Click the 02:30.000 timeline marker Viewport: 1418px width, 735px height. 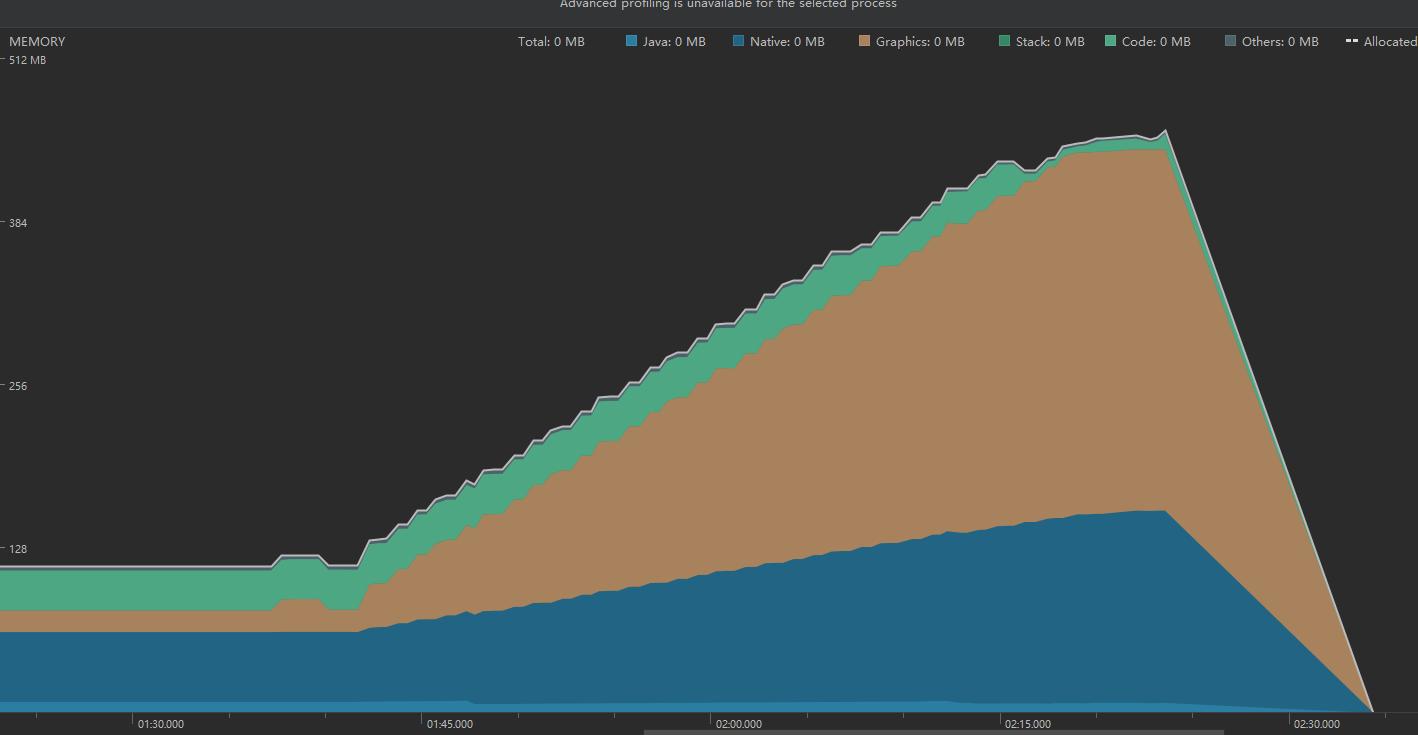(1317, 724)
